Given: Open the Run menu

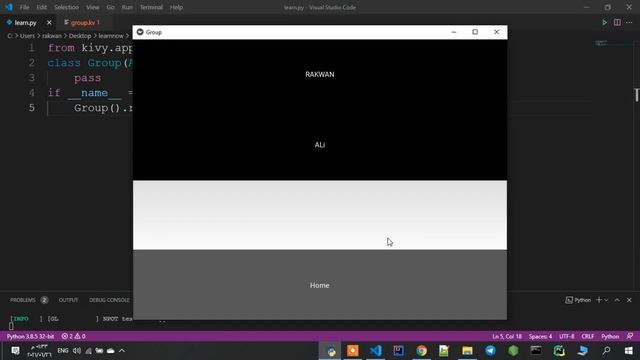Looking at the screenshot, I should [127, 7].
